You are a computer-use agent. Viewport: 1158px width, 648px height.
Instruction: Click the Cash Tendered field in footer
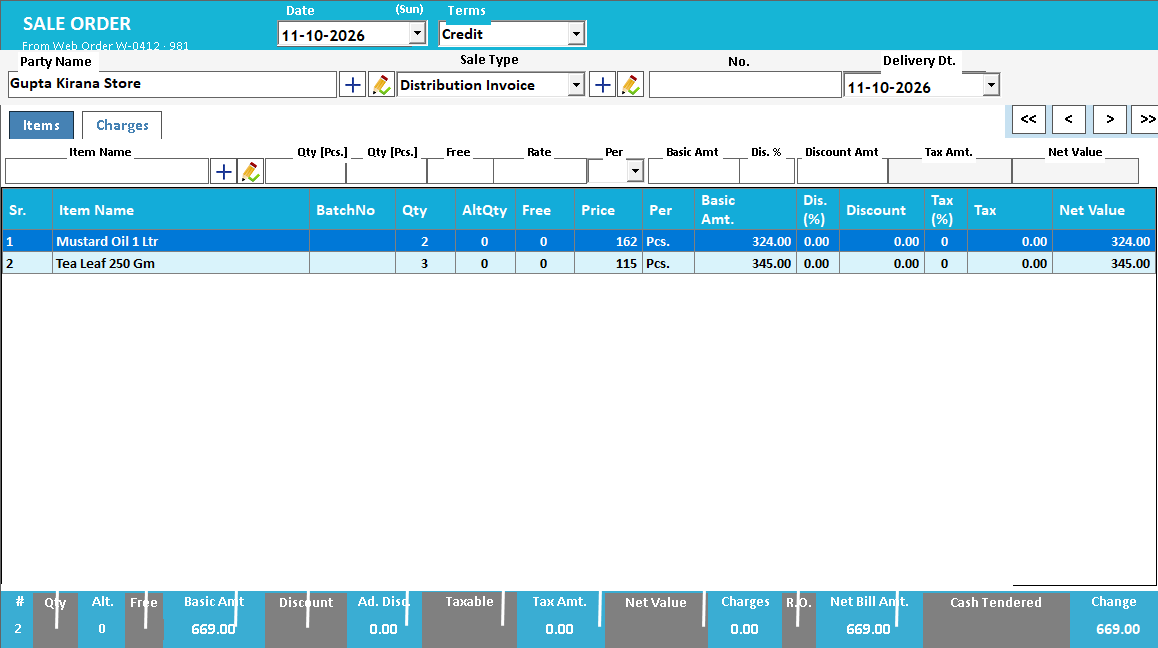point(996,619)
